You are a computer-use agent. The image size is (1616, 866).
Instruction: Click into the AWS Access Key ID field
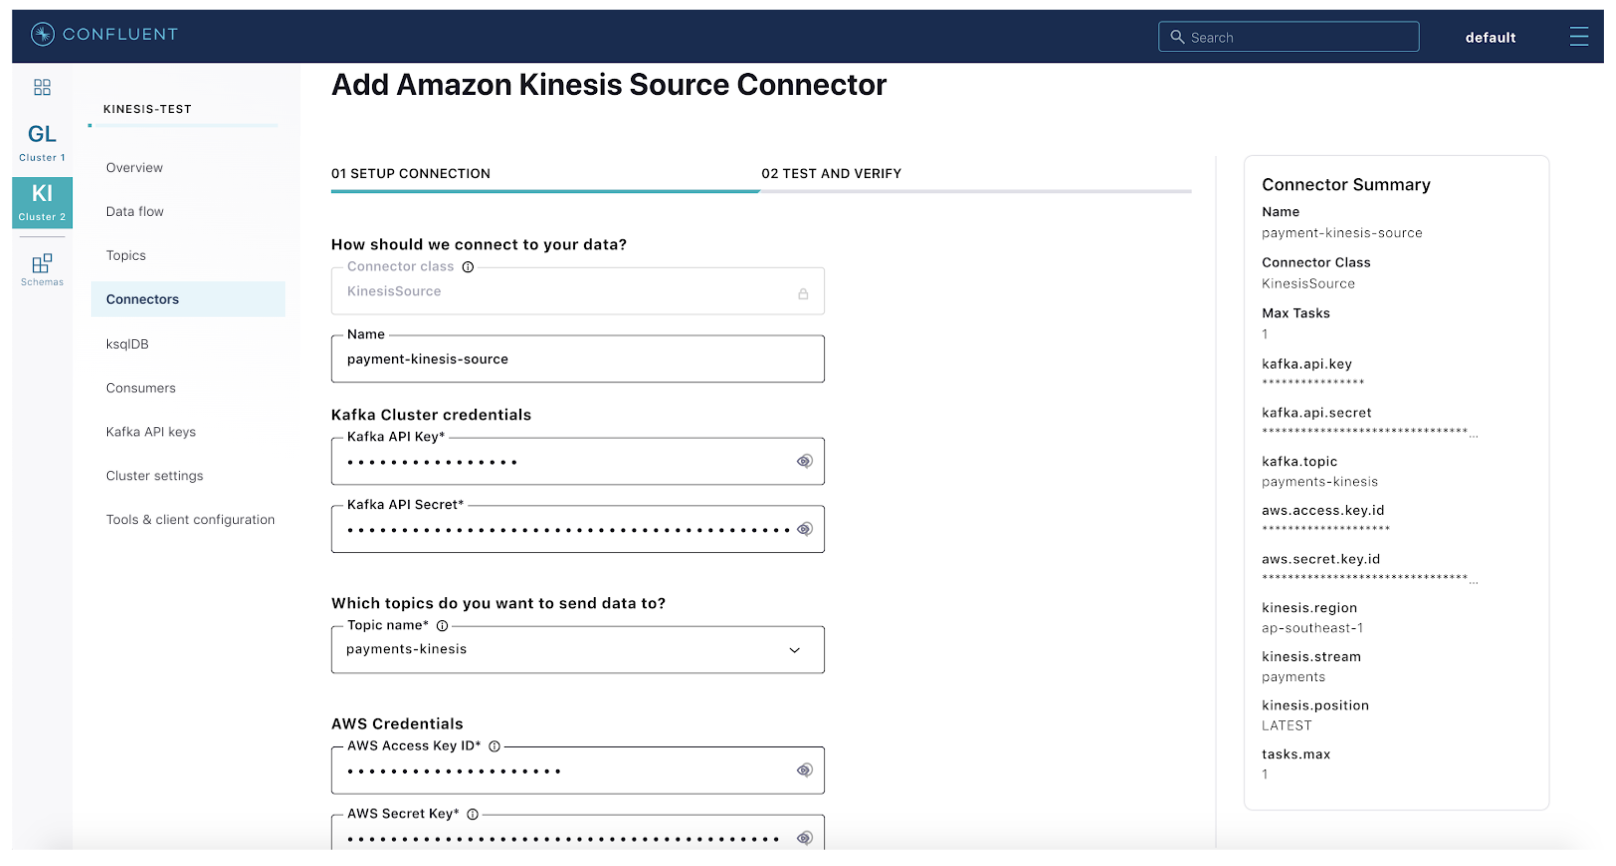pos(578,771)
